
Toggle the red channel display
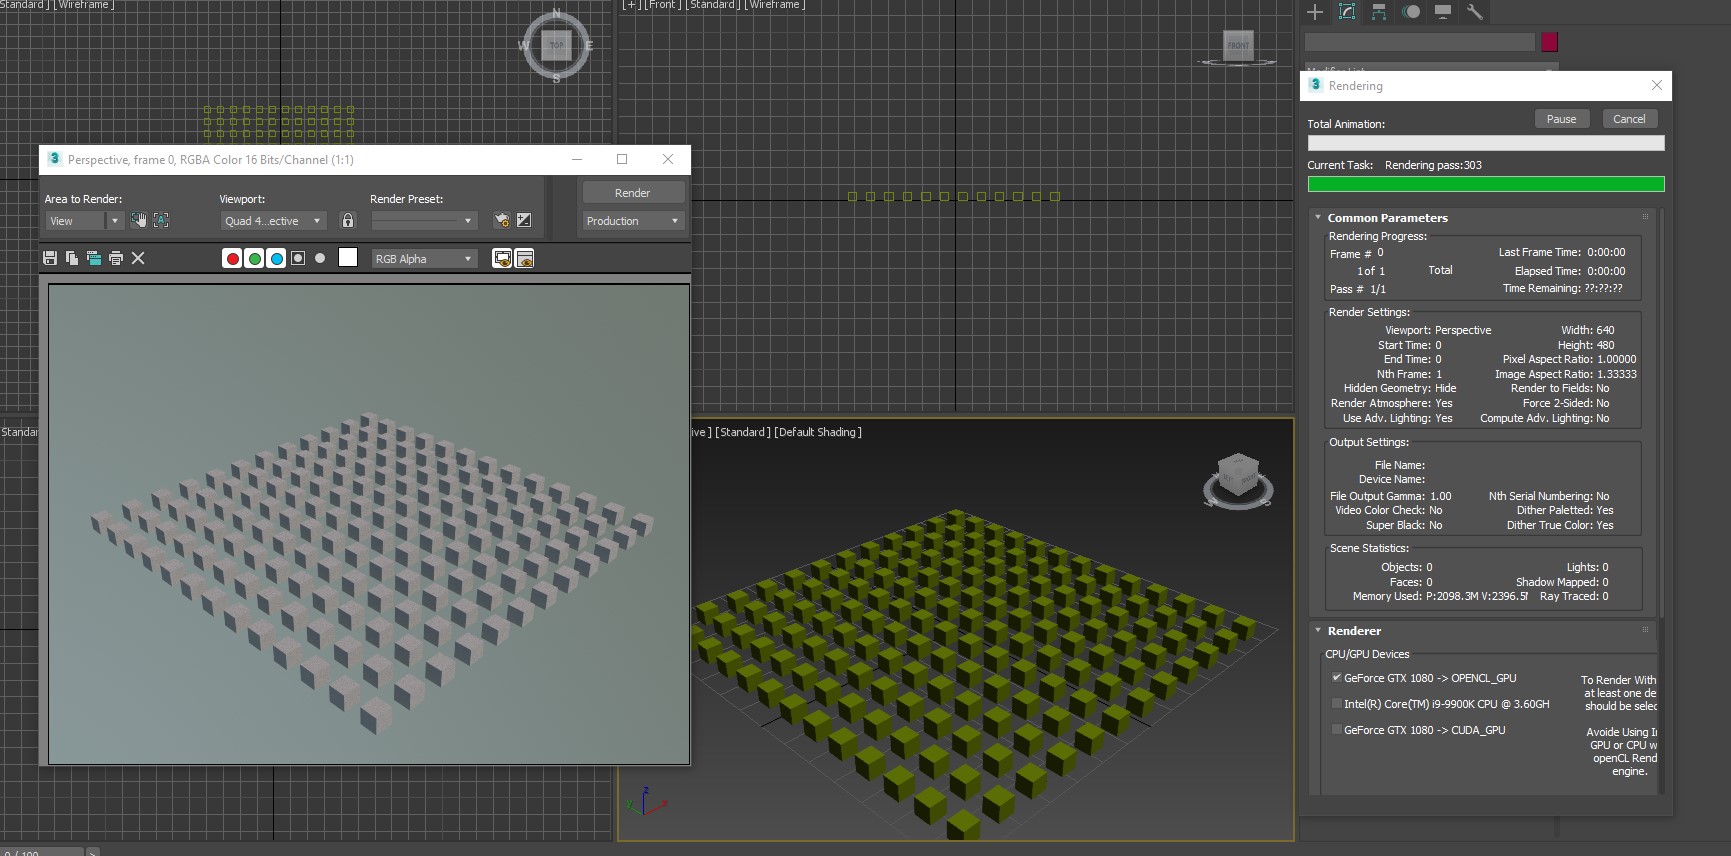coord(232,259)
